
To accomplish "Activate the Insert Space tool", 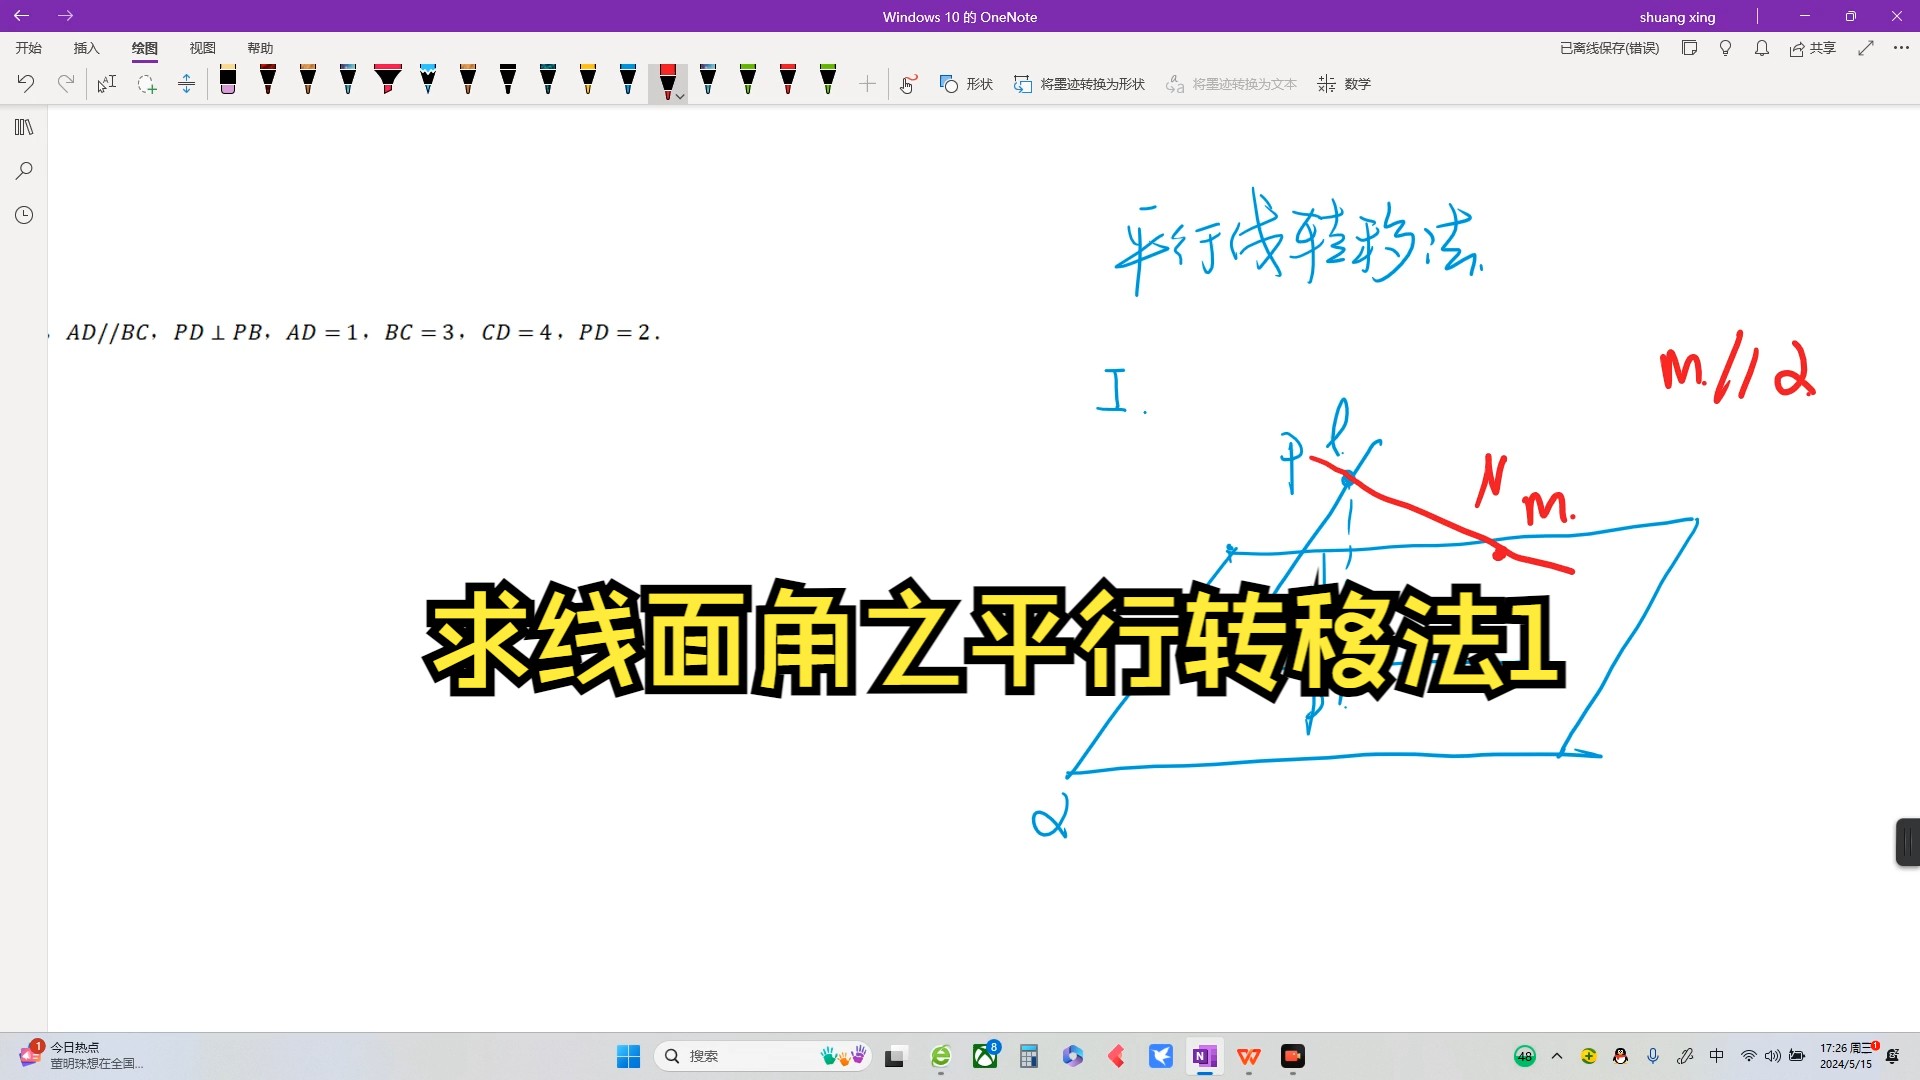I will (186, 84).
